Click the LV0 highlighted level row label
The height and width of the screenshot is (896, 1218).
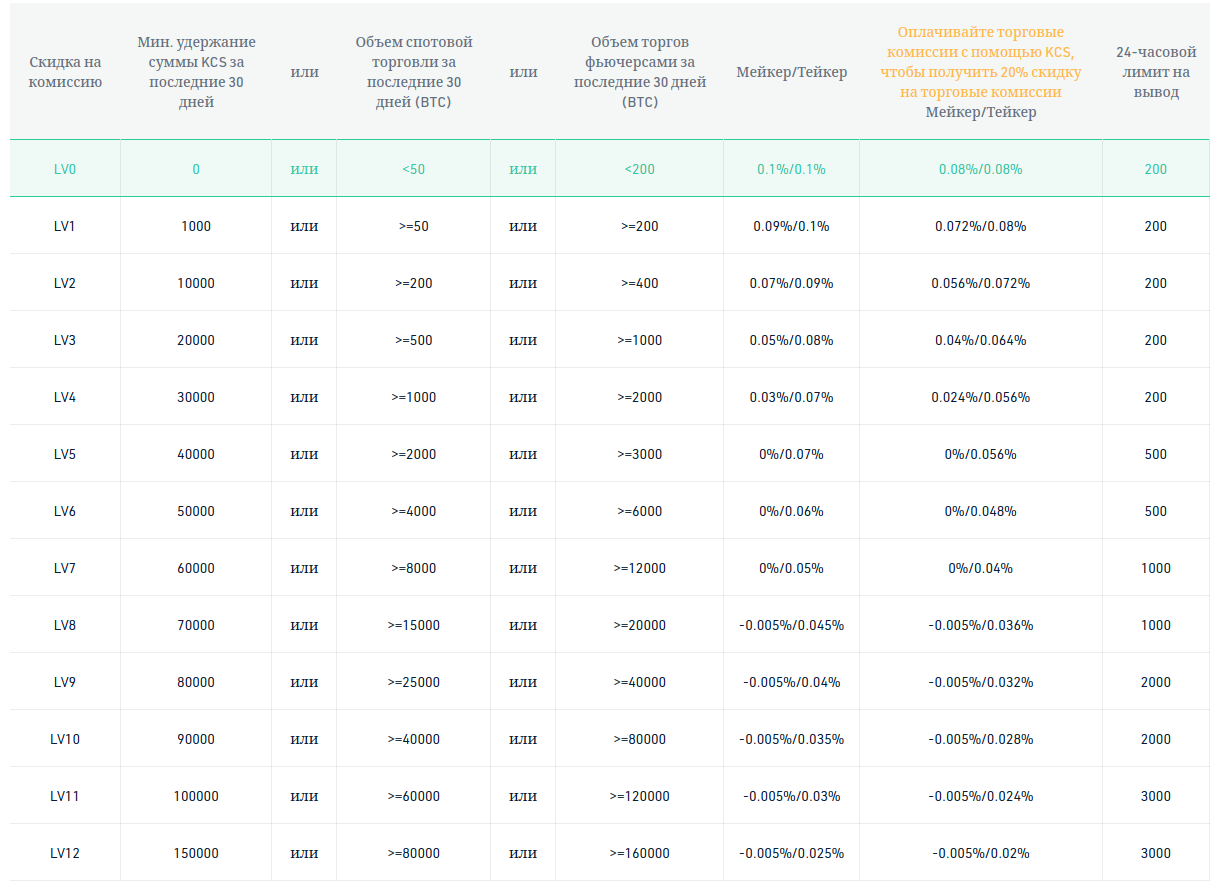pos(65,169)
